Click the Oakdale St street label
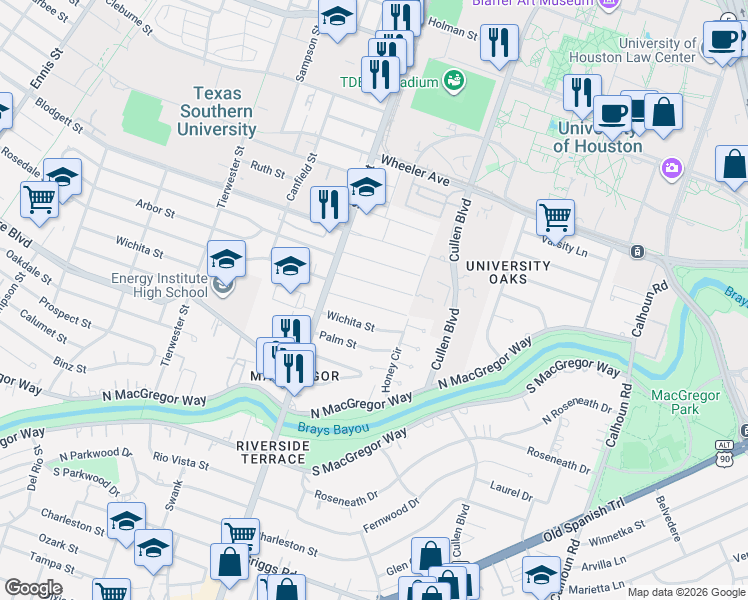Image resolution: width=748 pixels, height=600 pixels. point(29,267)
